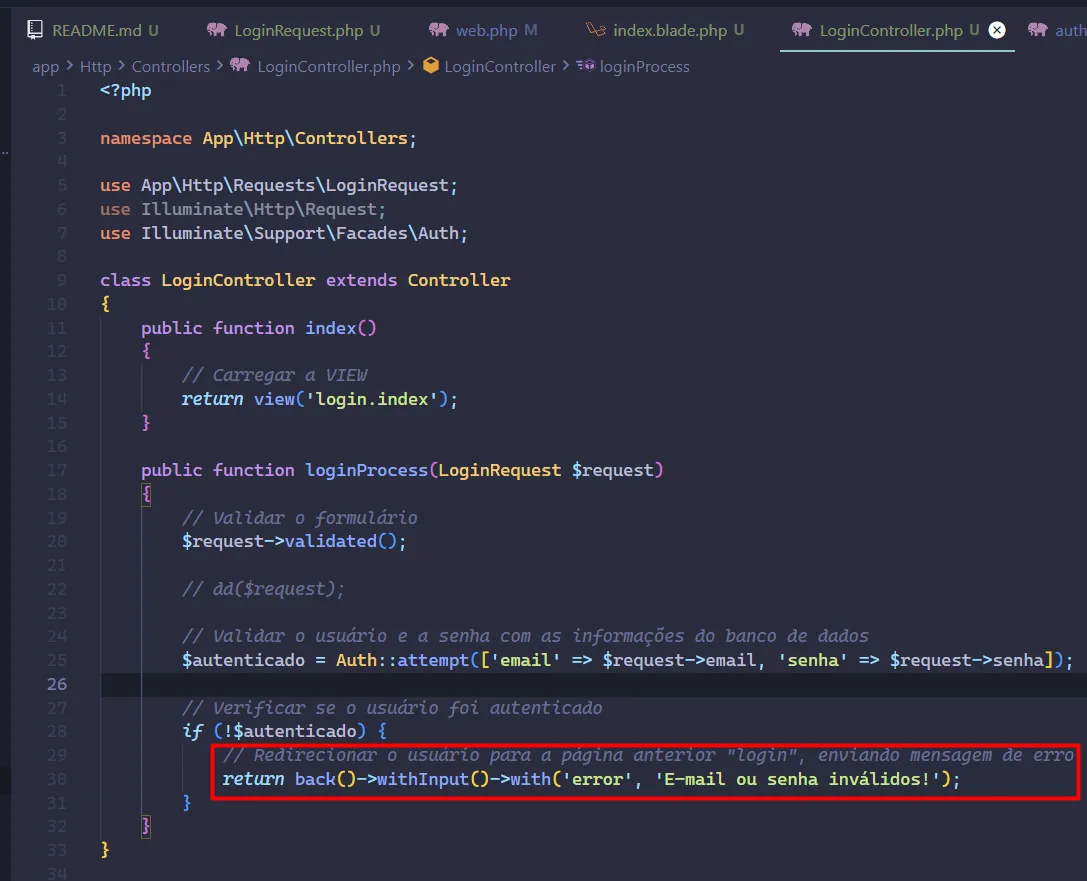Image resolution: width=1087 pixels, height=881 pixels.
Task: Click the elephant icon on the cut-off auth tab
Action: click(1037, 30)
